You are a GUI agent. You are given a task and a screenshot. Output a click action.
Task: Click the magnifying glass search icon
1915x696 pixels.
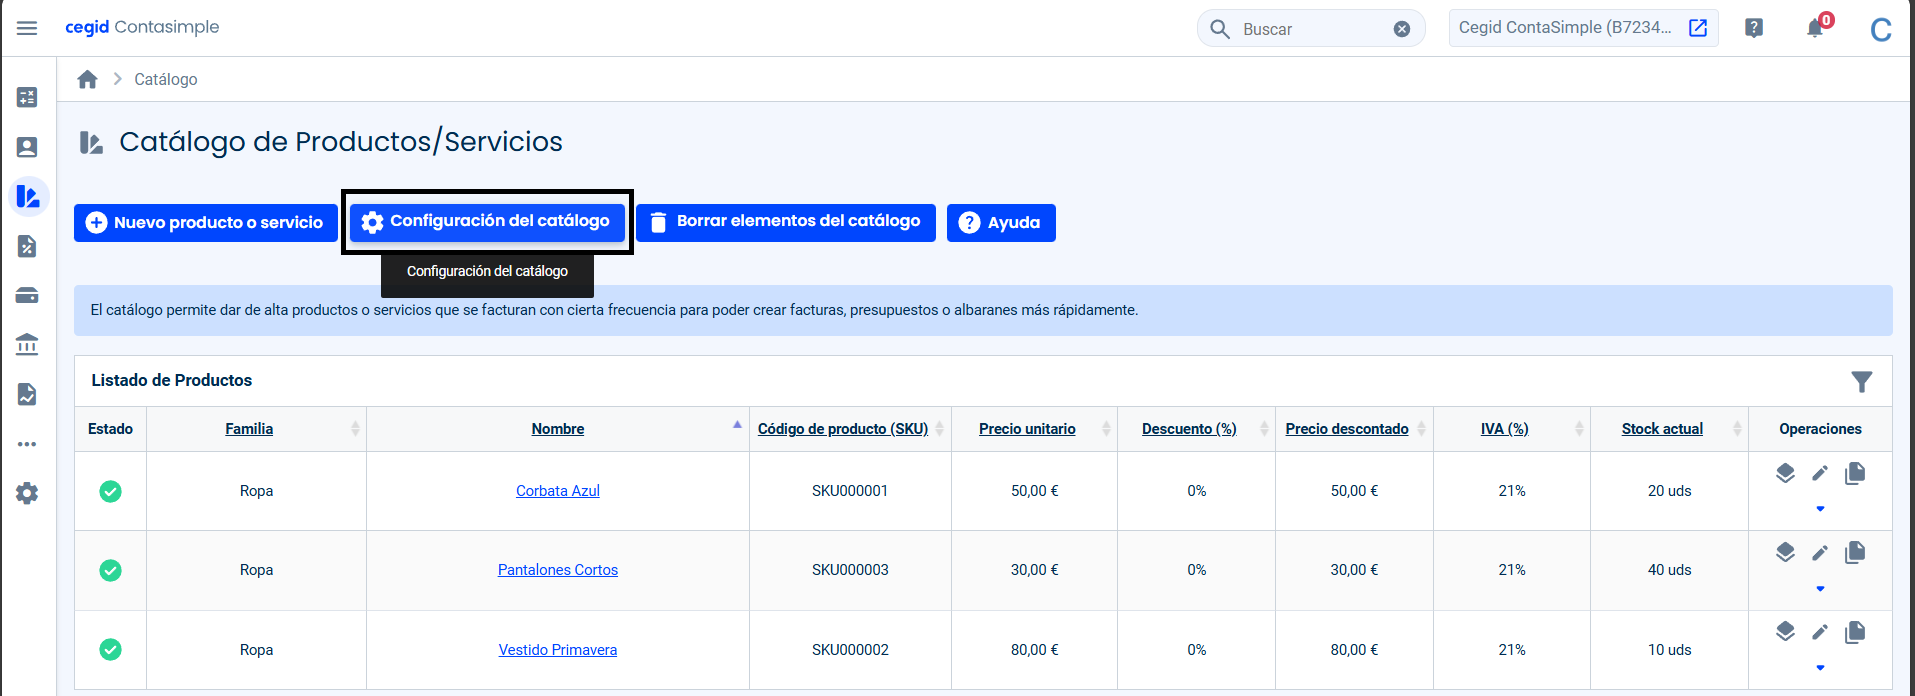click(x=1220, y=29)
